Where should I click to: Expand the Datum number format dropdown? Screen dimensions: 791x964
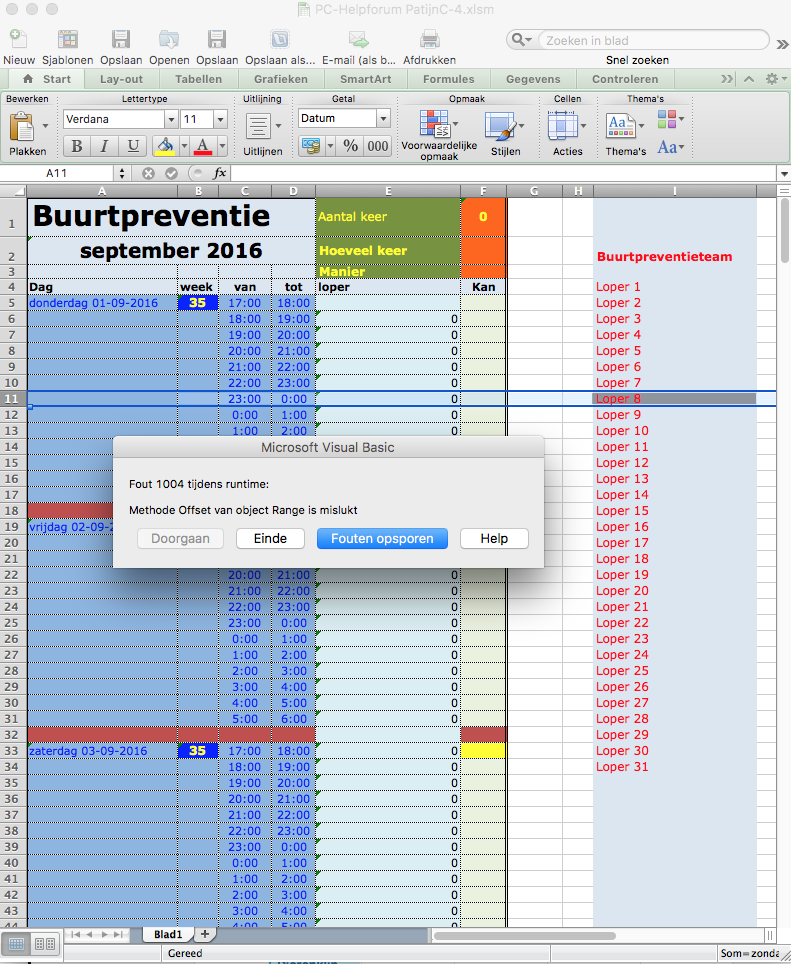[x=383, y=118]
